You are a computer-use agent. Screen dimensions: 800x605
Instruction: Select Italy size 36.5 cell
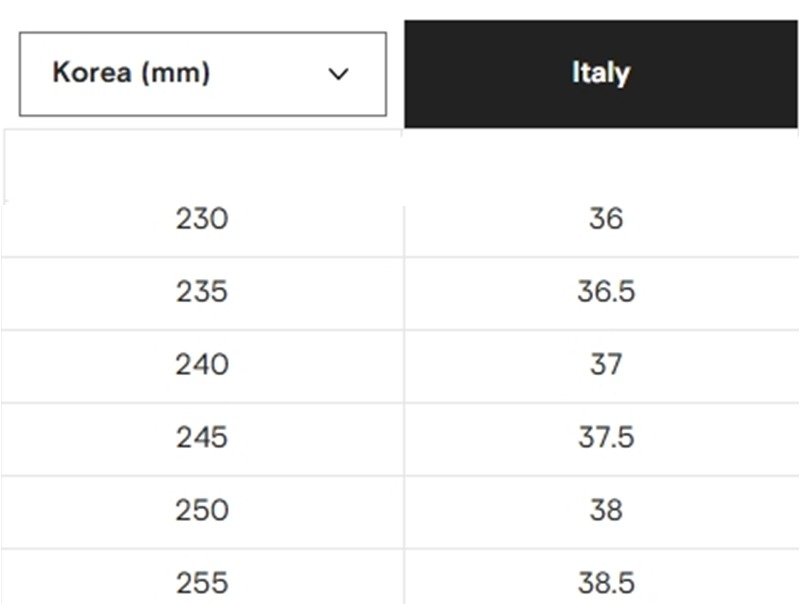pyautogui.click(x=606, y=292)
